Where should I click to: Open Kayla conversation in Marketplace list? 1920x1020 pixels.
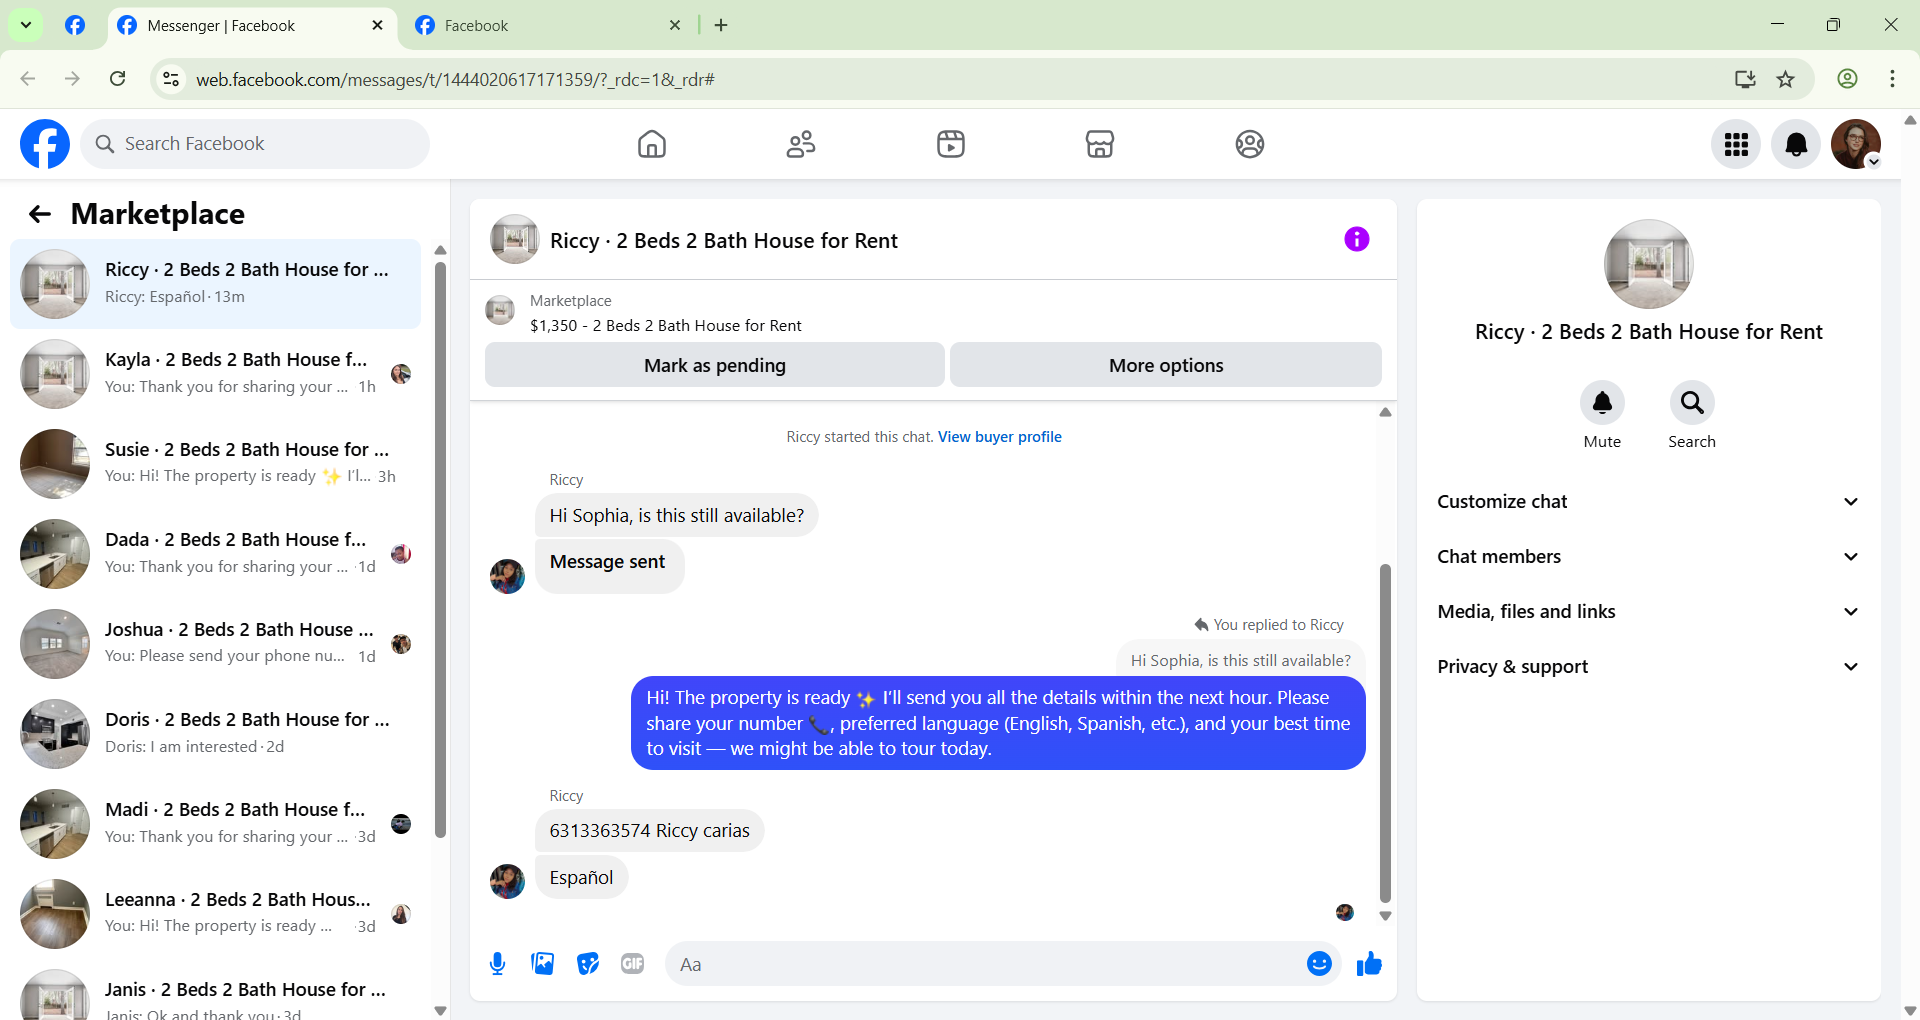pos(215,374)
